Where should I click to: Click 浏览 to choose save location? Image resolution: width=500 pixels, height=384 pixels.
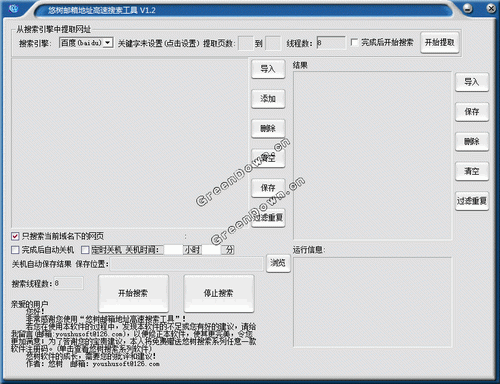(x=278, y=263)
